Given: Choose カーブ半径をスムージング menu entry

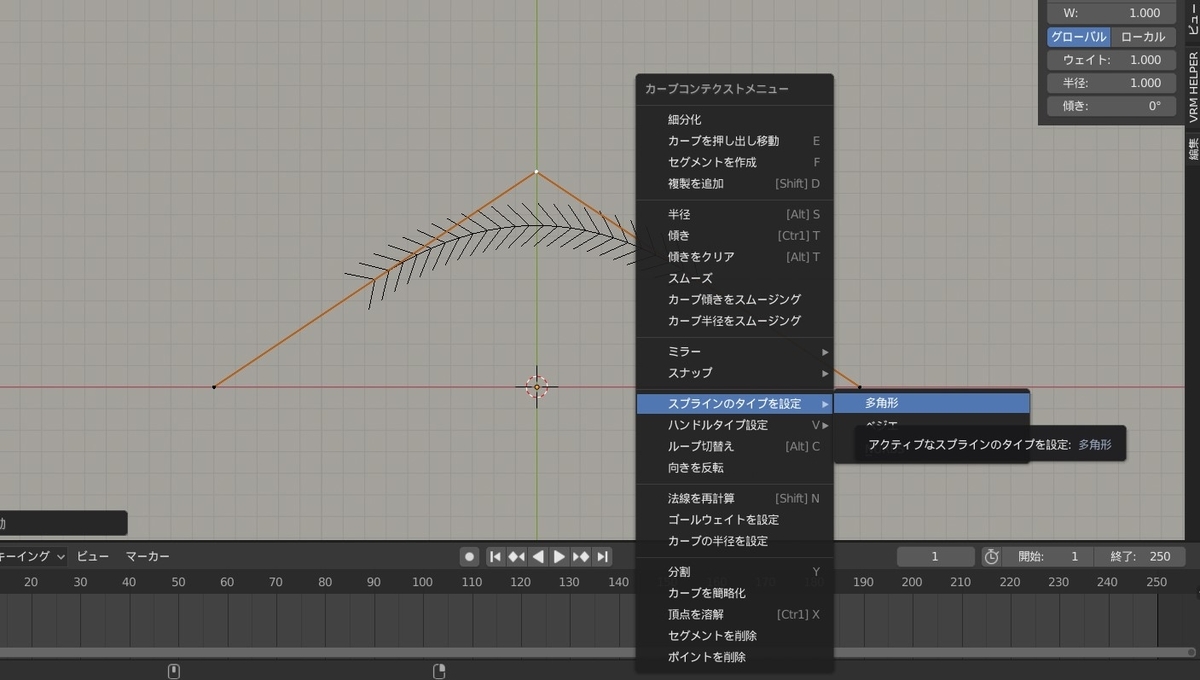Looking at the screenshot, I should 735,321.
